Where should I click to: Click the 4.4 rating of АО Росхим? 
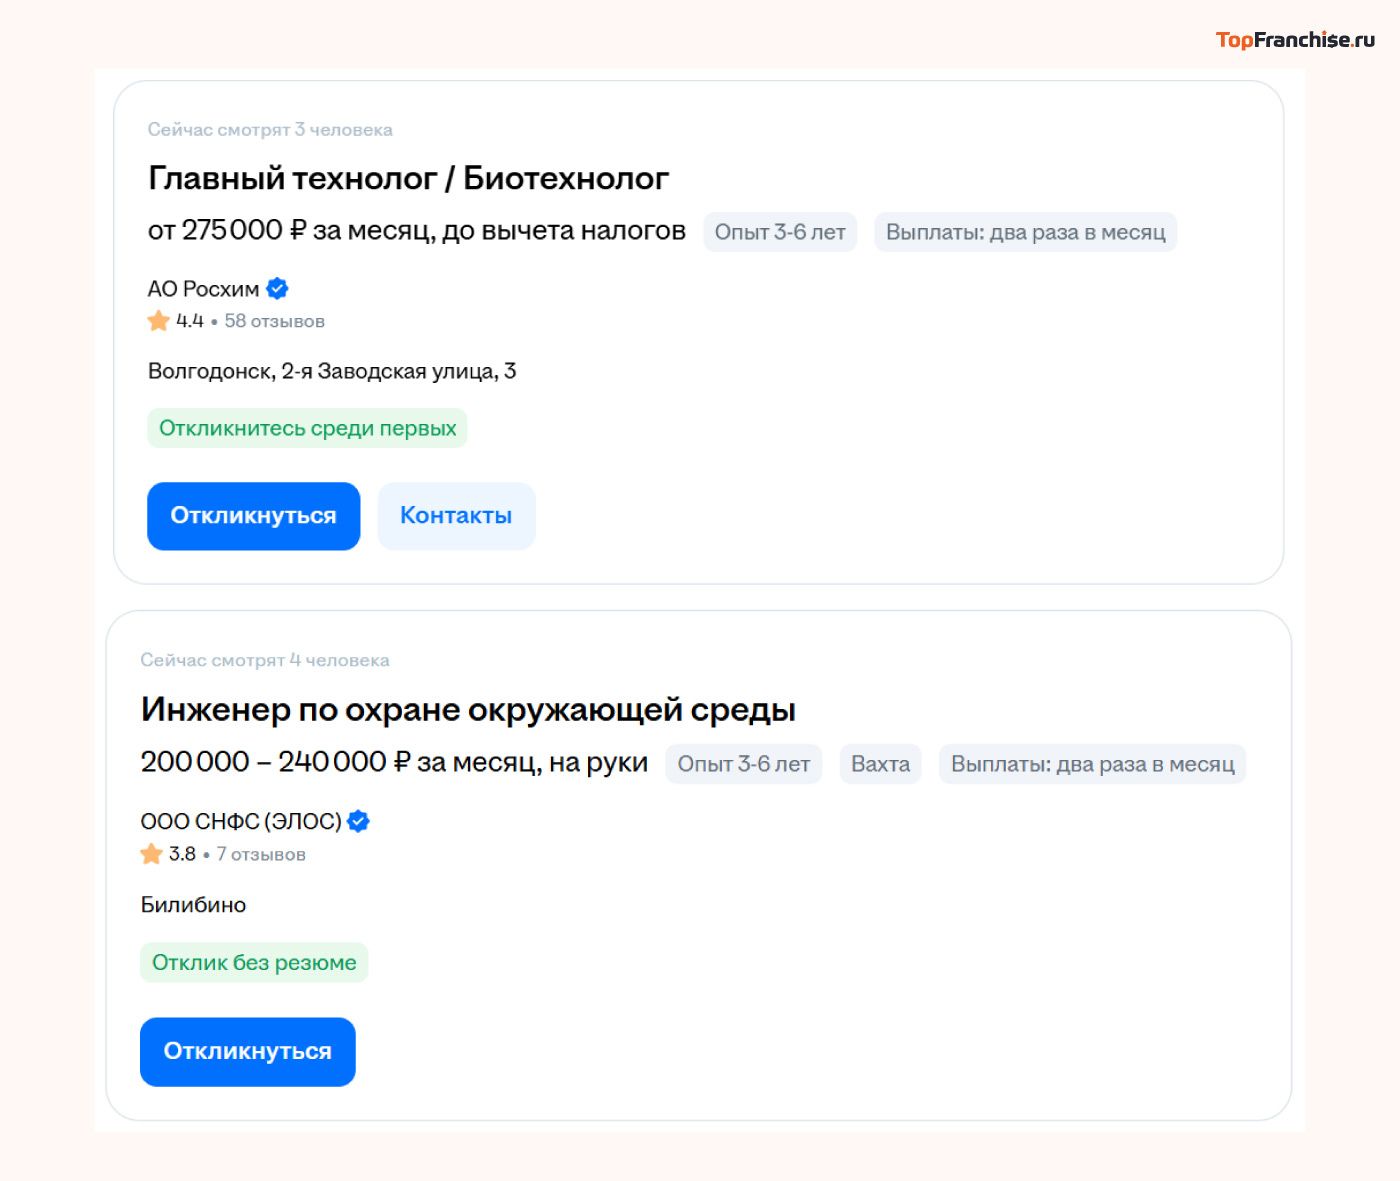coord(188,320)
